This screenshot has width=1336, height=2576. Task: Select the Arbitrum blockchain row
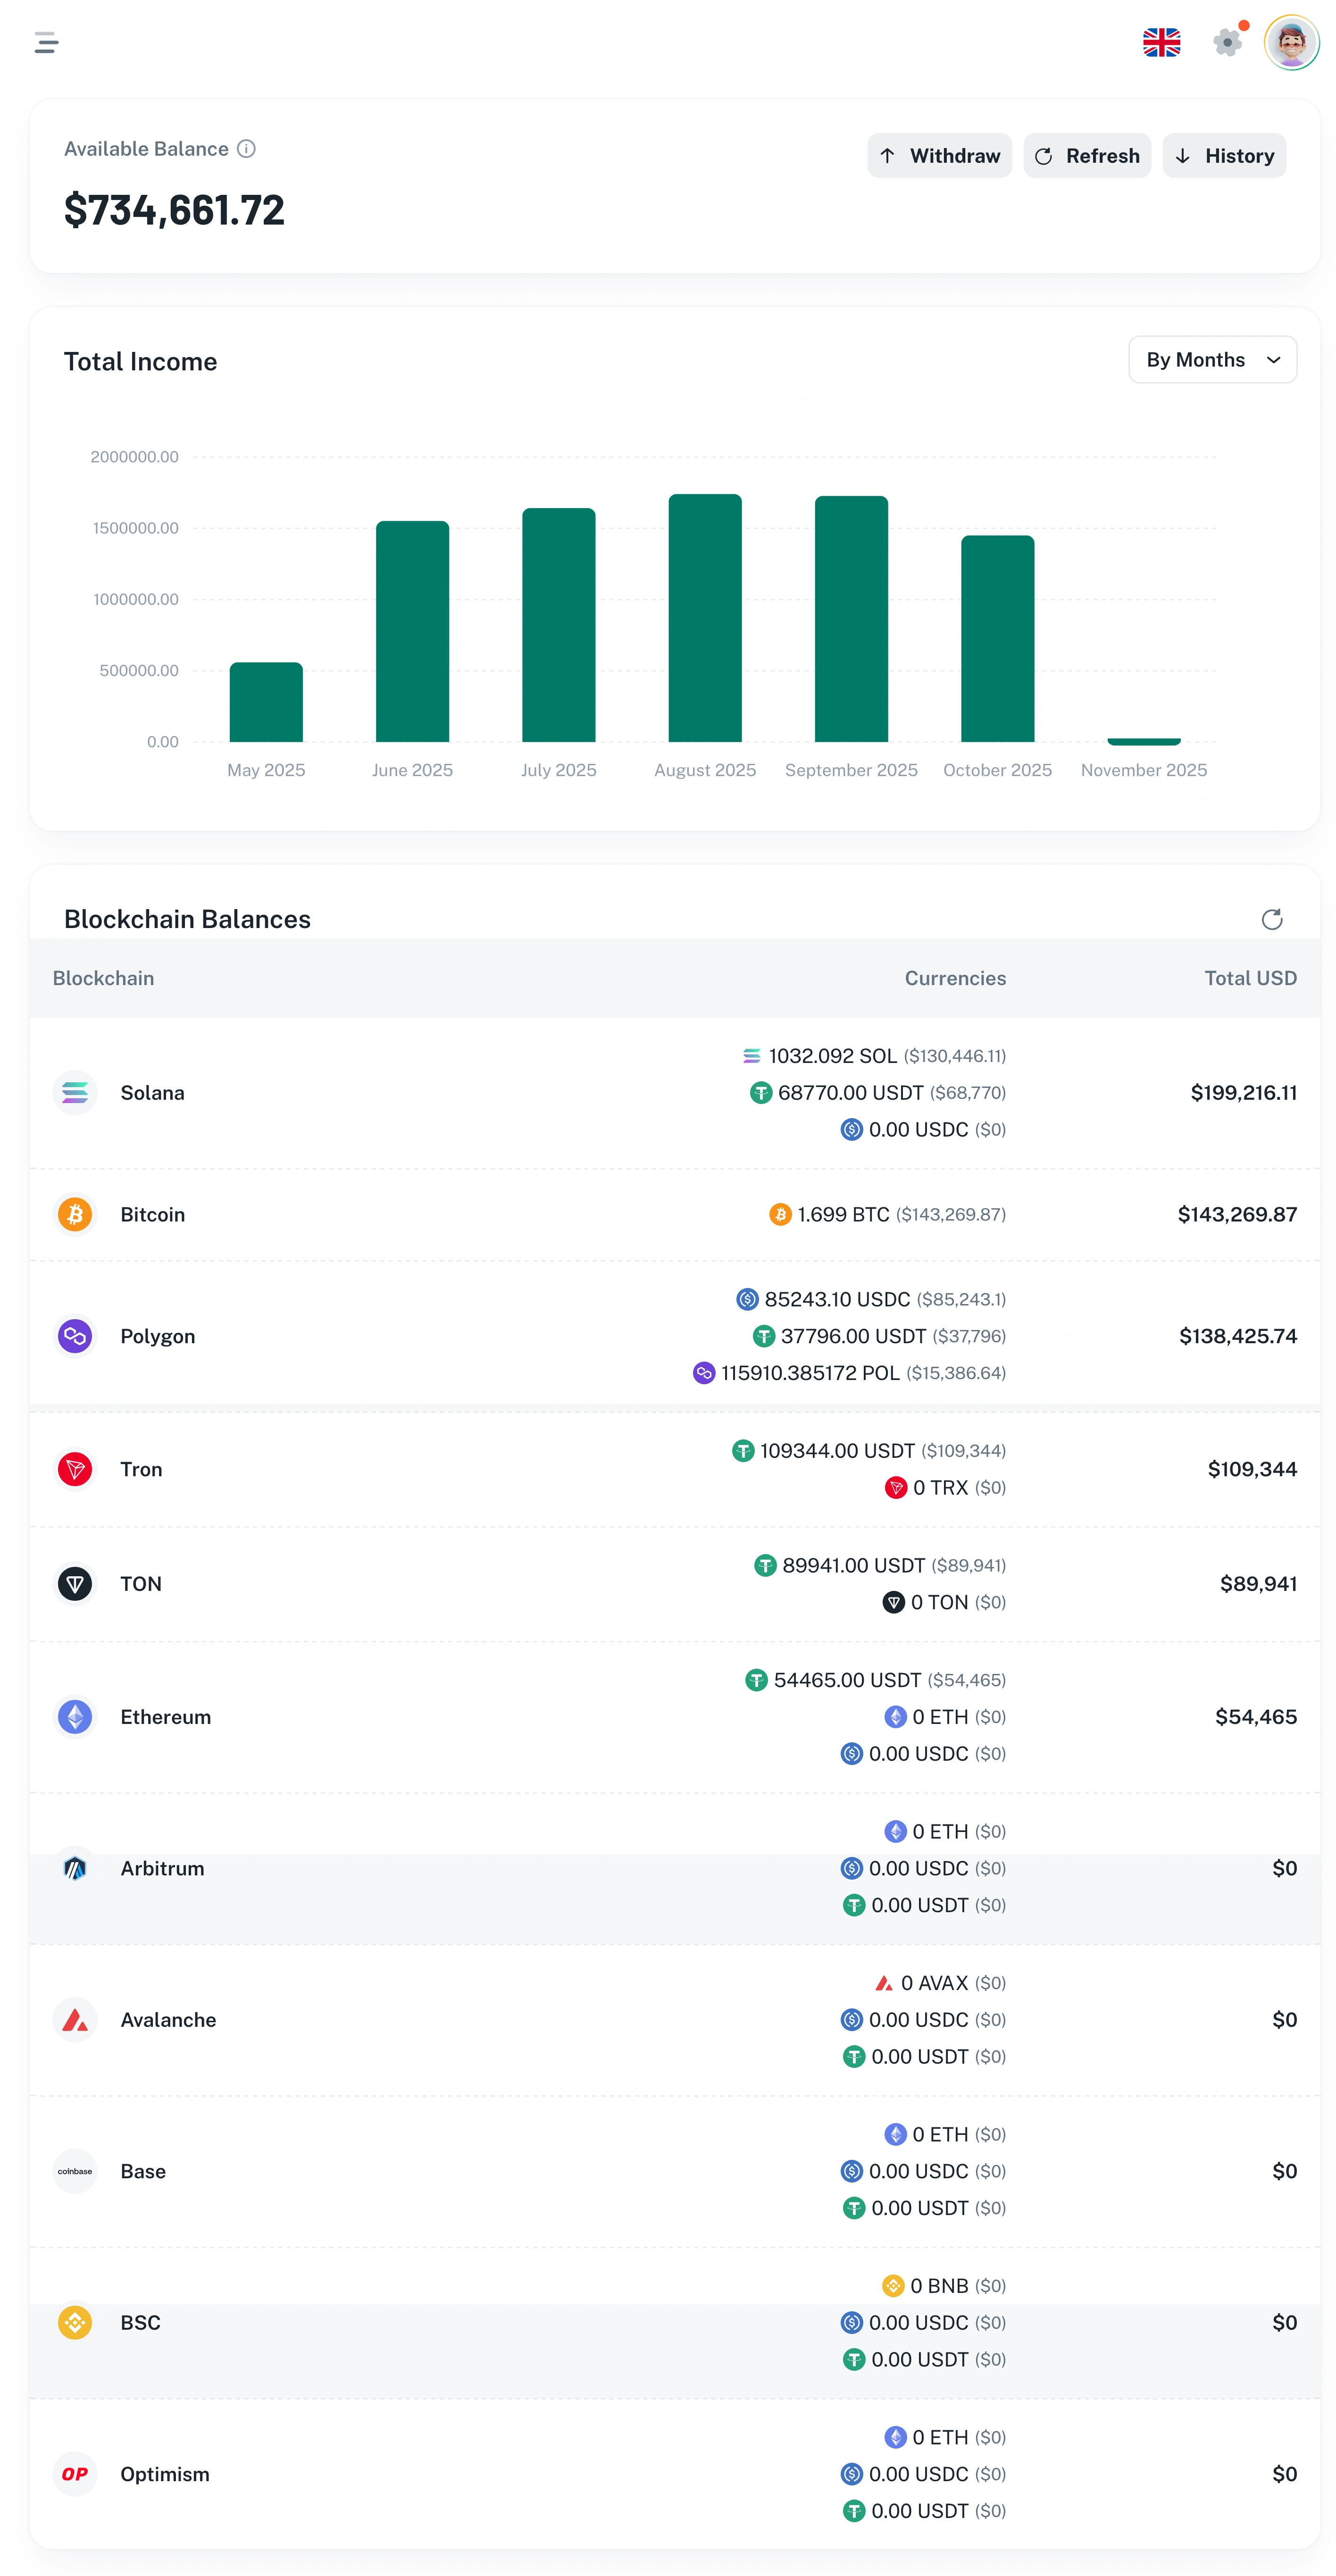coord(162,1869)
